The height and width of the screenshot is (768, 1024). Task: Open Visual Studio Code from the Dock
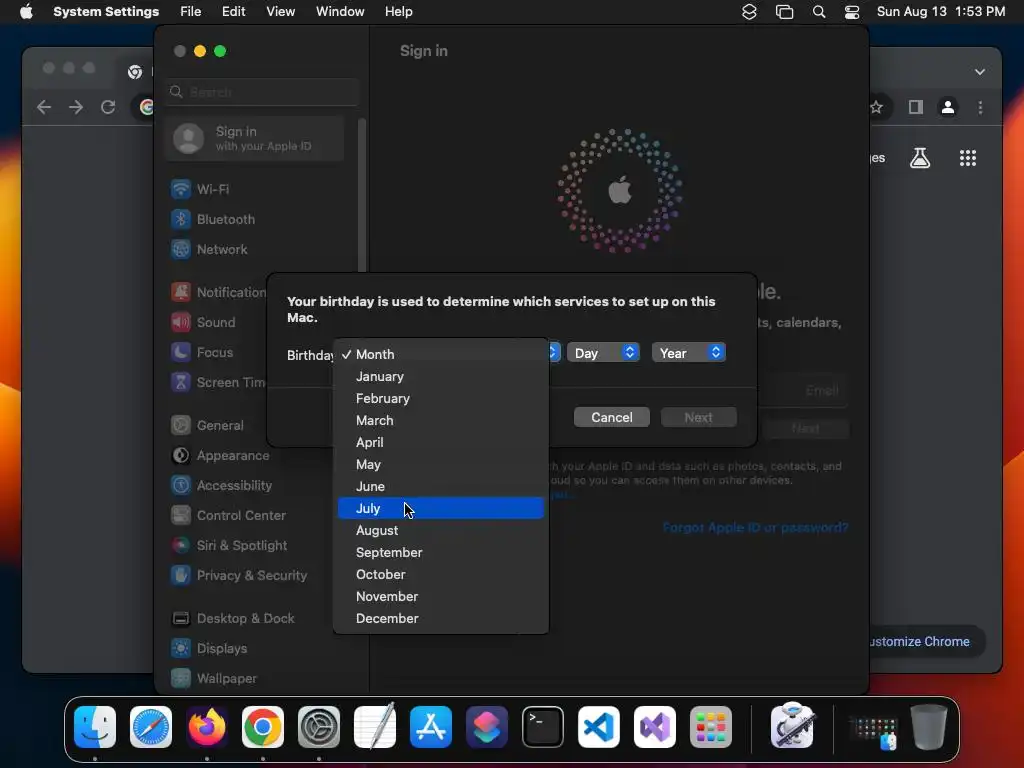coord(599,726)
